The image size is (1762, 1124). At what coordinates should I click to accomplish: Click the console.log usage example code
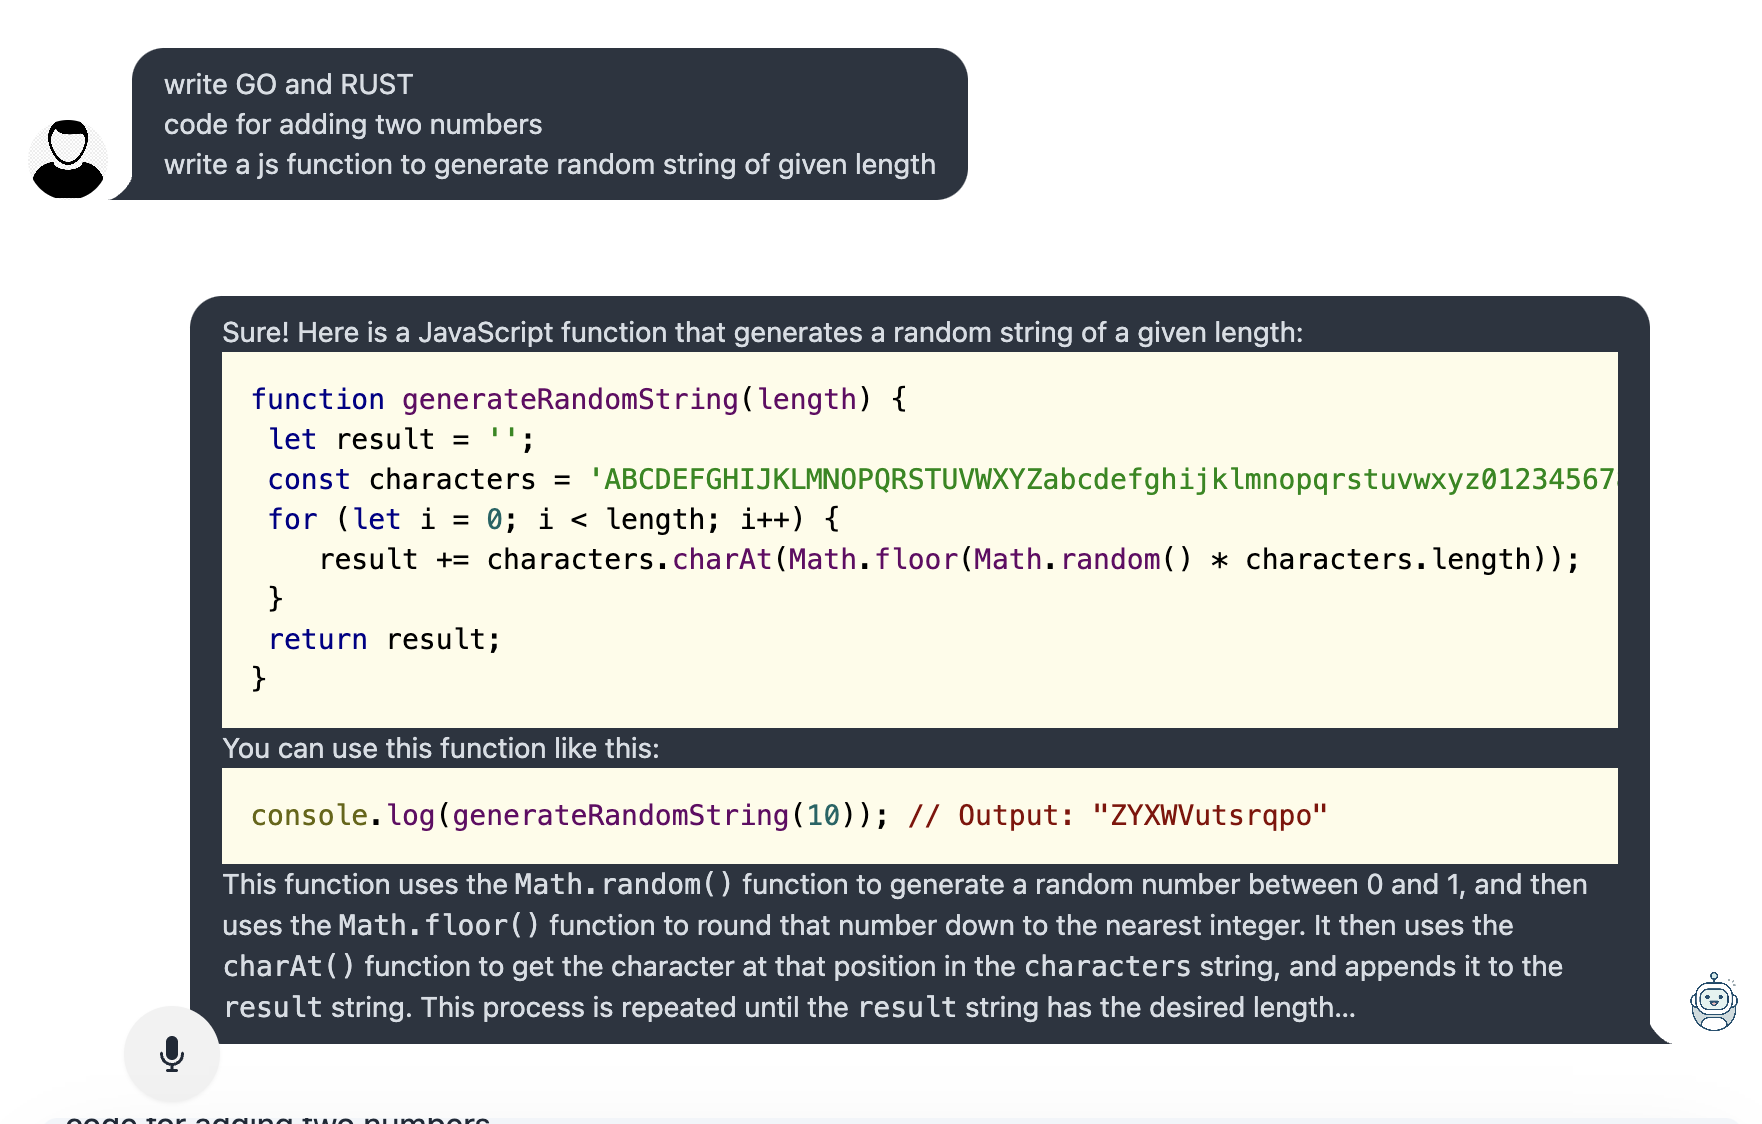(569, 816)
